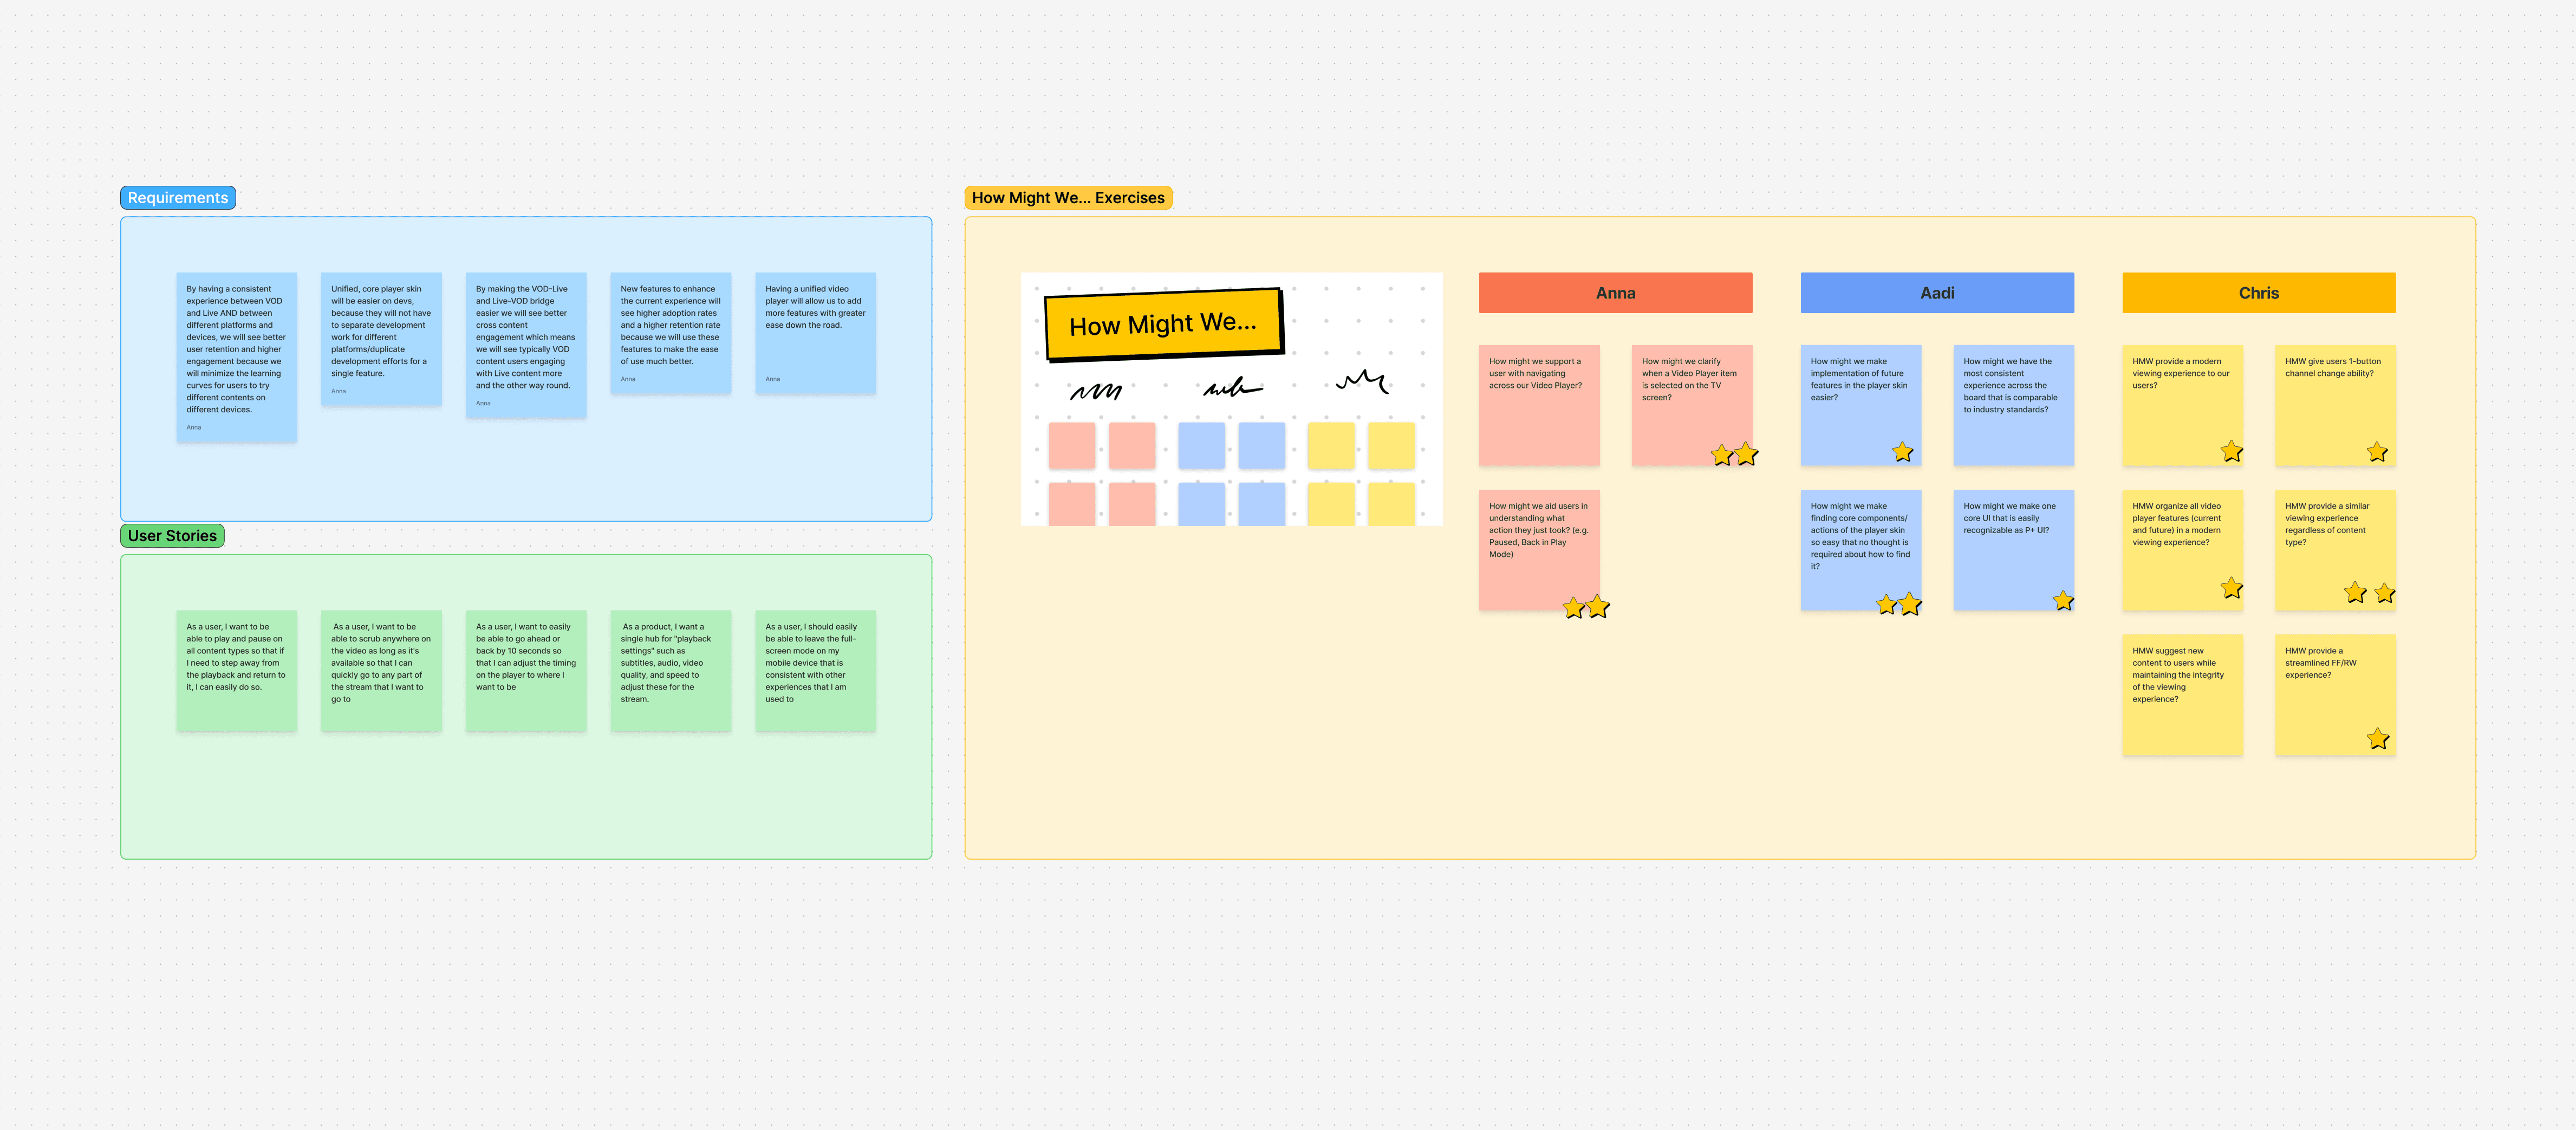Image resolution: width=2576 pixels, height=1130 pixels.
Task: Click the star on the core UI recognizable note
Action: (x=2063, y=600)
